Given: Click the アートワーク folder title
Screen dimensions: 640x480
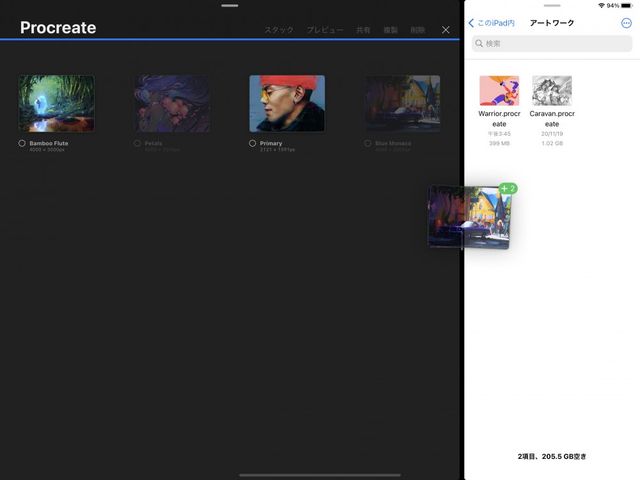Looking at the screenshot, I should pos(552,23).
